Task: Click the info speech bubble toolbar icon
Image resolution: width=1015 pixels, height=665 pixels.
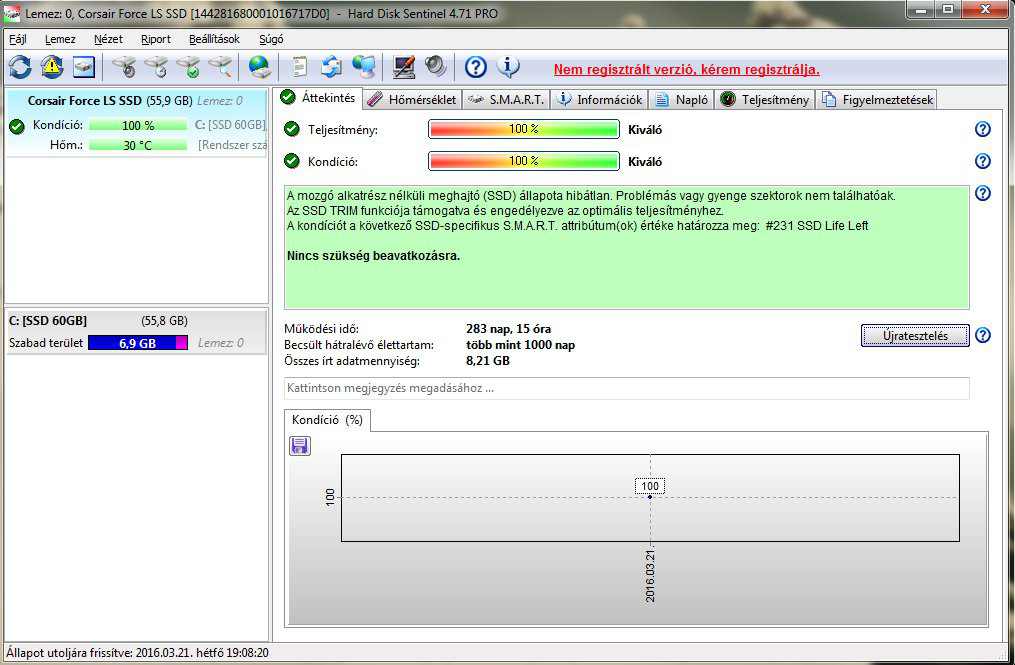Action: coord(508,67)
